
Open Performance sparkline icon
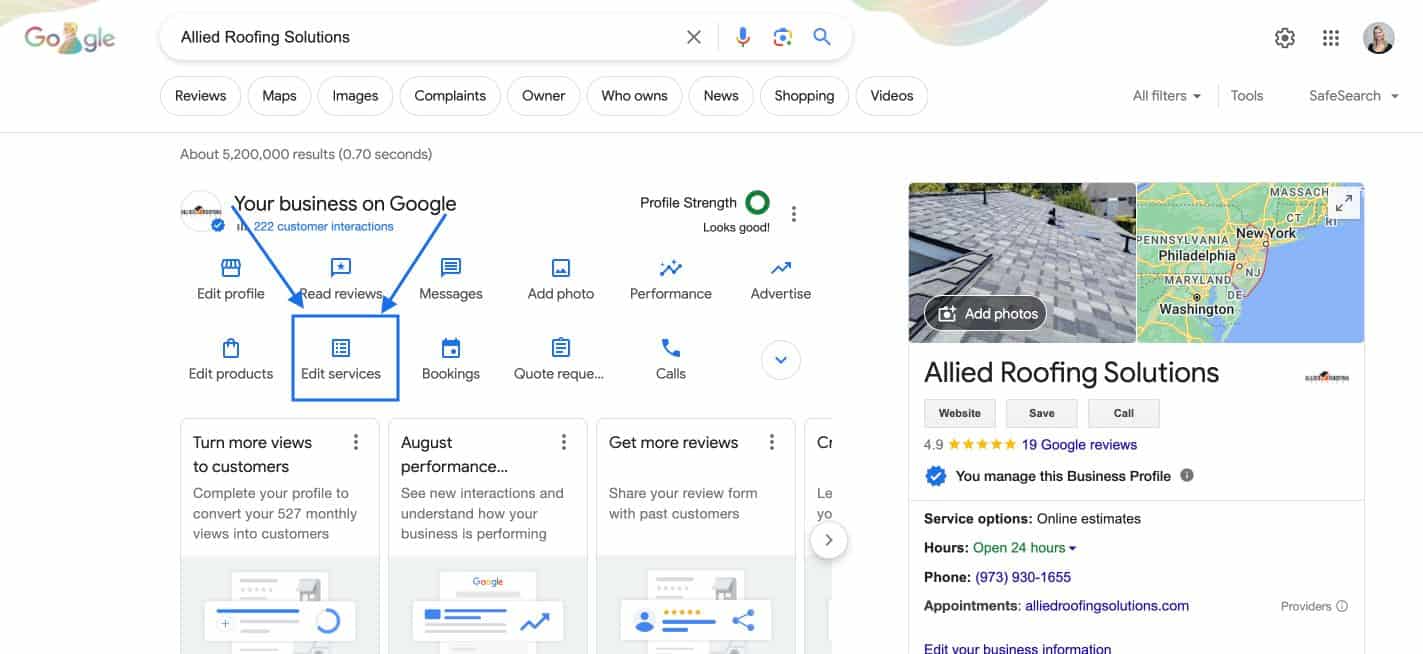671,268
